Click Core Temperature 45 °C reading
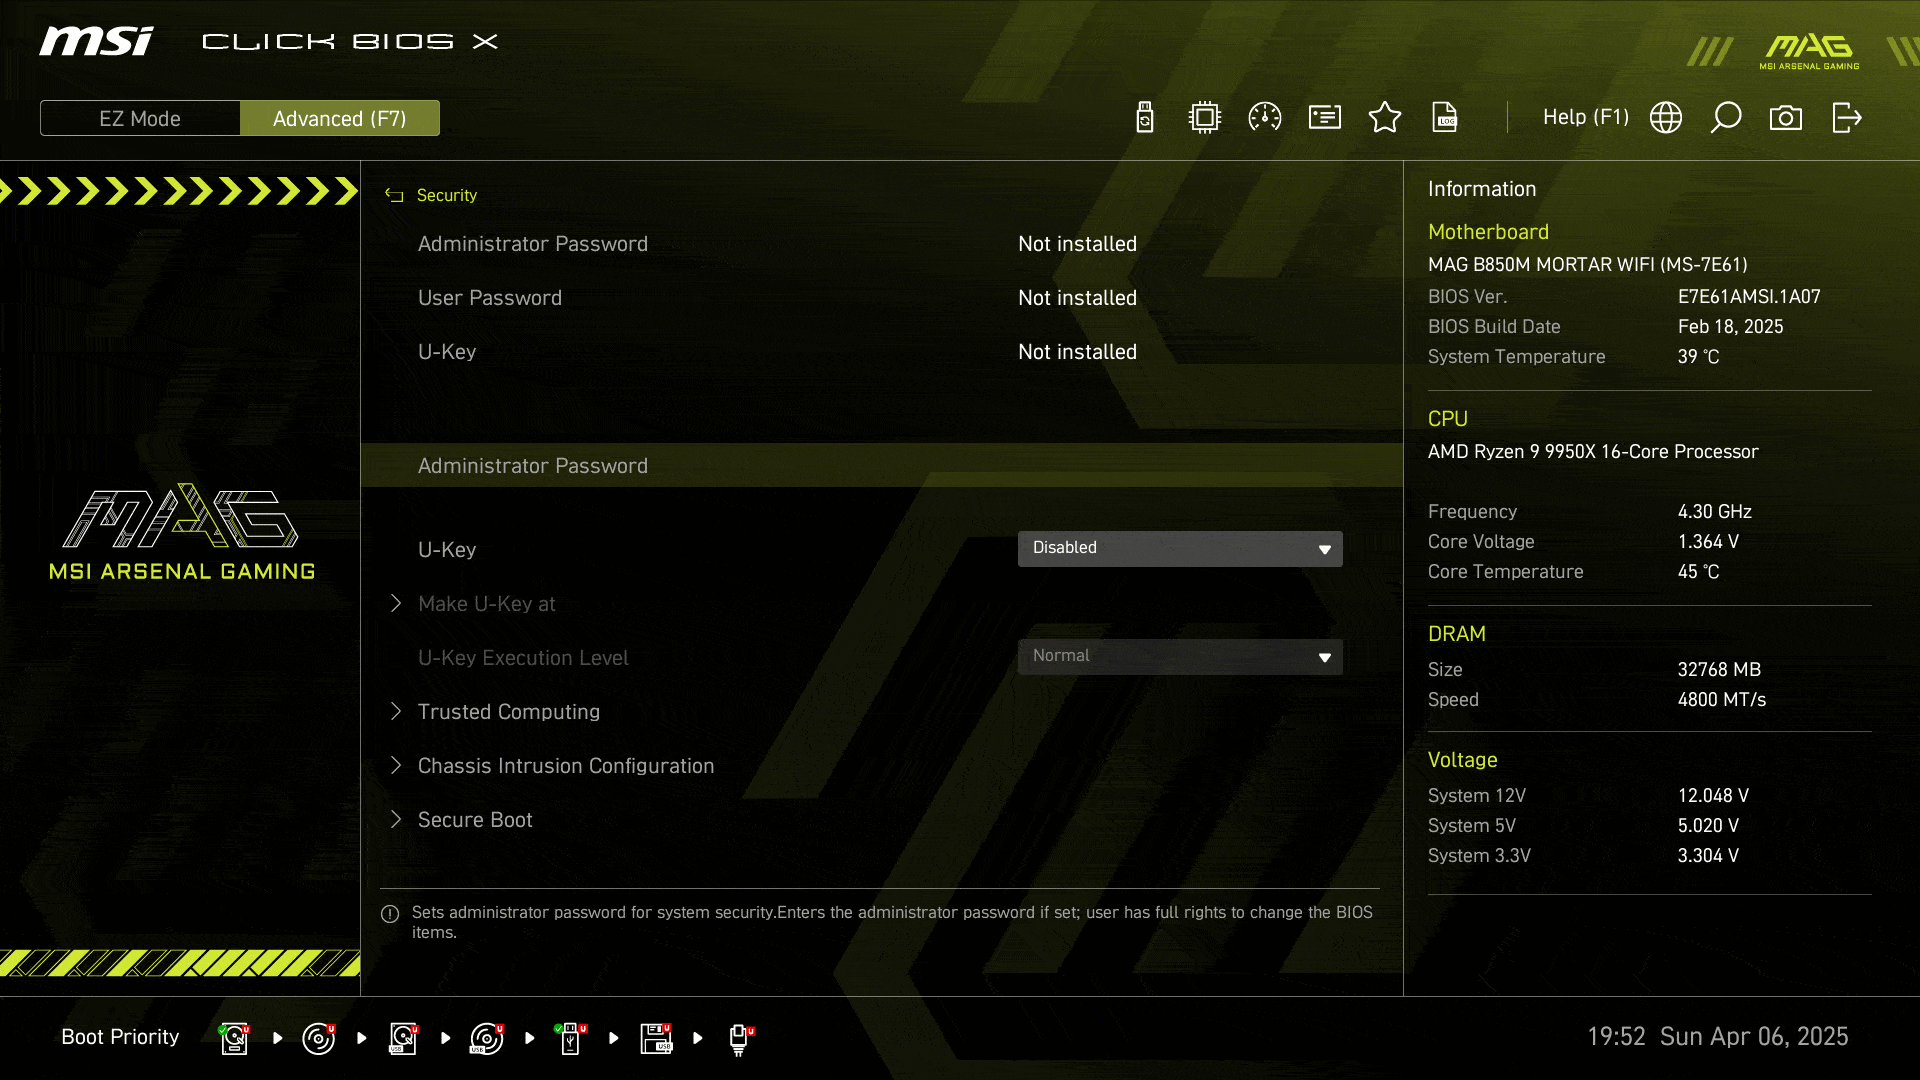Image resolution: width=1920 pixels, height=1080 pixels. [1698, 572]
